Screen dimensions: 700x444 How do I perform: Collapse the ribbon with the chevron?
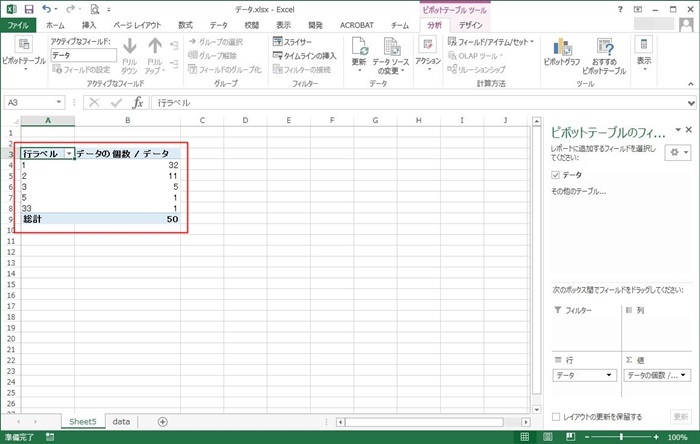(x=691, y=84)
